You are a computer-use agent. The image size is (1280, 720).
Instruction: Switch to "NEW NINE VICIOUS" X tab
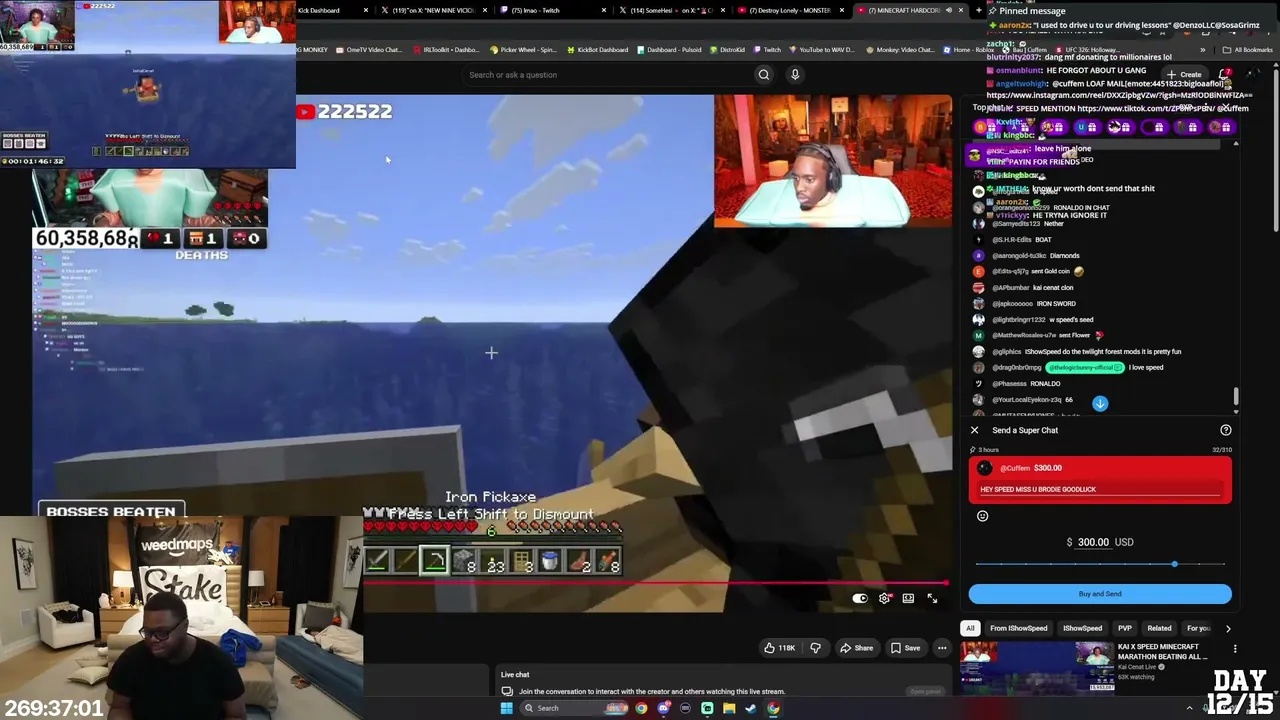(x=435, y=10)
